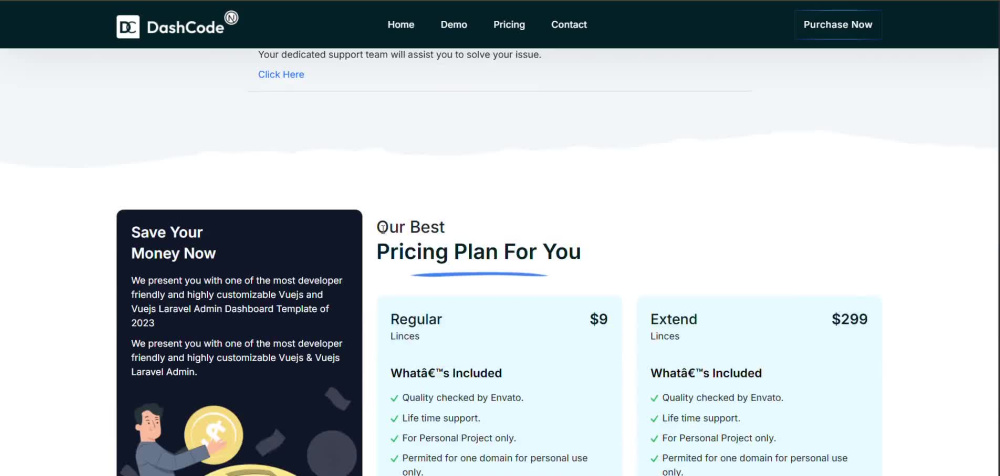The width and height of the screenshot is (1000, 476).
Task: Click checkmark beside Extend Life time support
Action: [x=654, y=419]
